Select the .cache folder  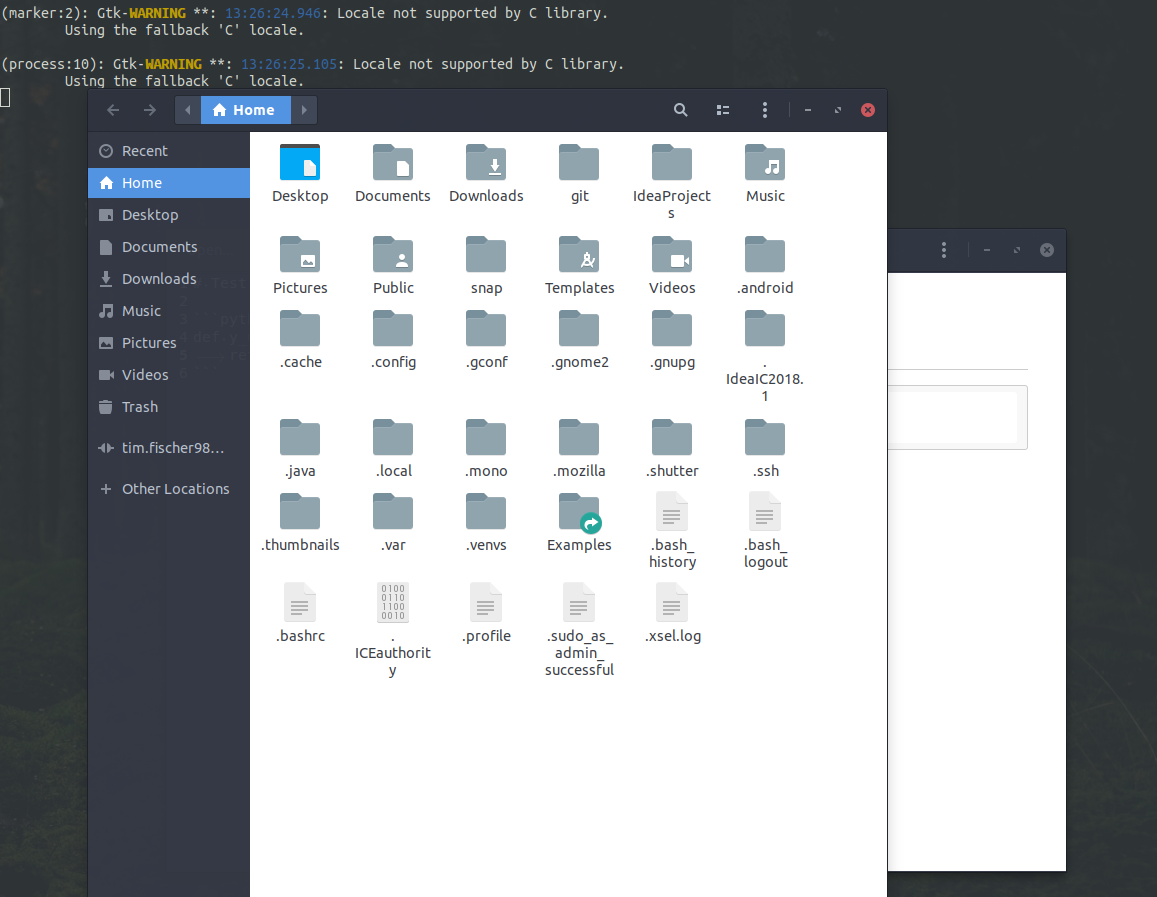coord(300,329)
